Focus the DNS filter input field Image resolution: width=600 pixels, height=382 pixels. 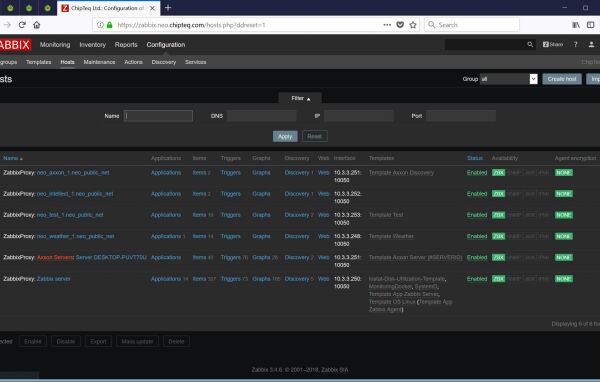click(x=262, y=116)
